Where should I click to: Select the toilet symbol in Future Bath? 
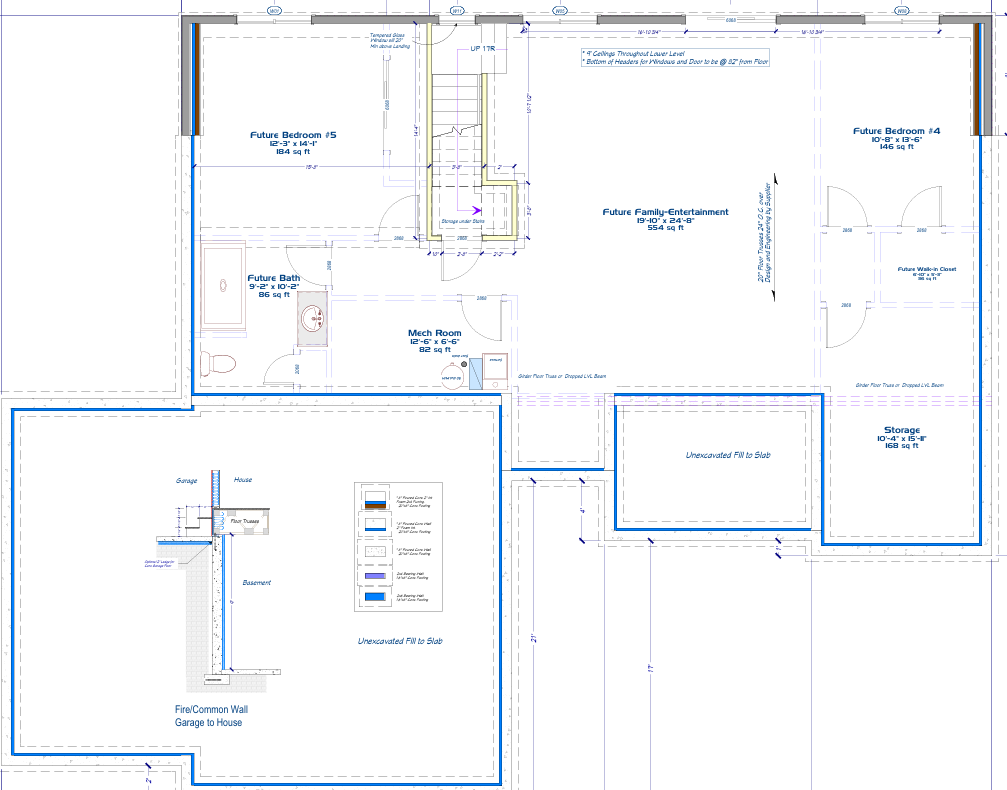click(x=218, y=364)
